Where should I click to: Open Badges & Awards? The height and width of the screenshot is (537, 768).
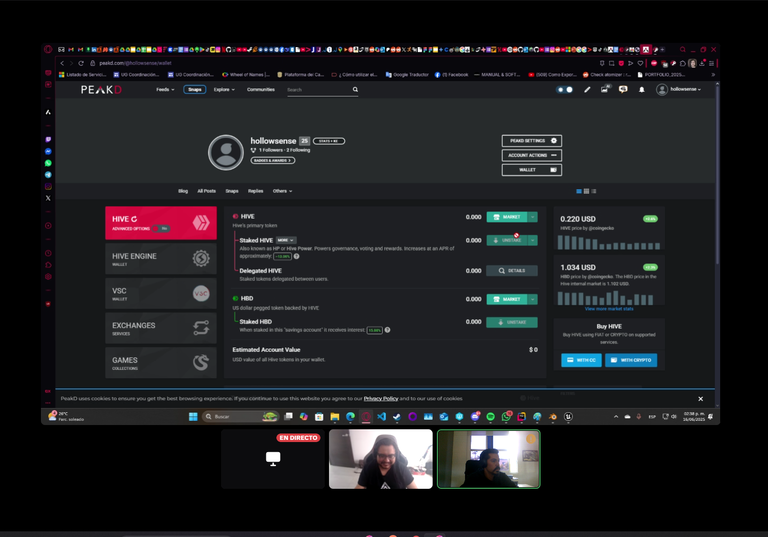point(273,160)
